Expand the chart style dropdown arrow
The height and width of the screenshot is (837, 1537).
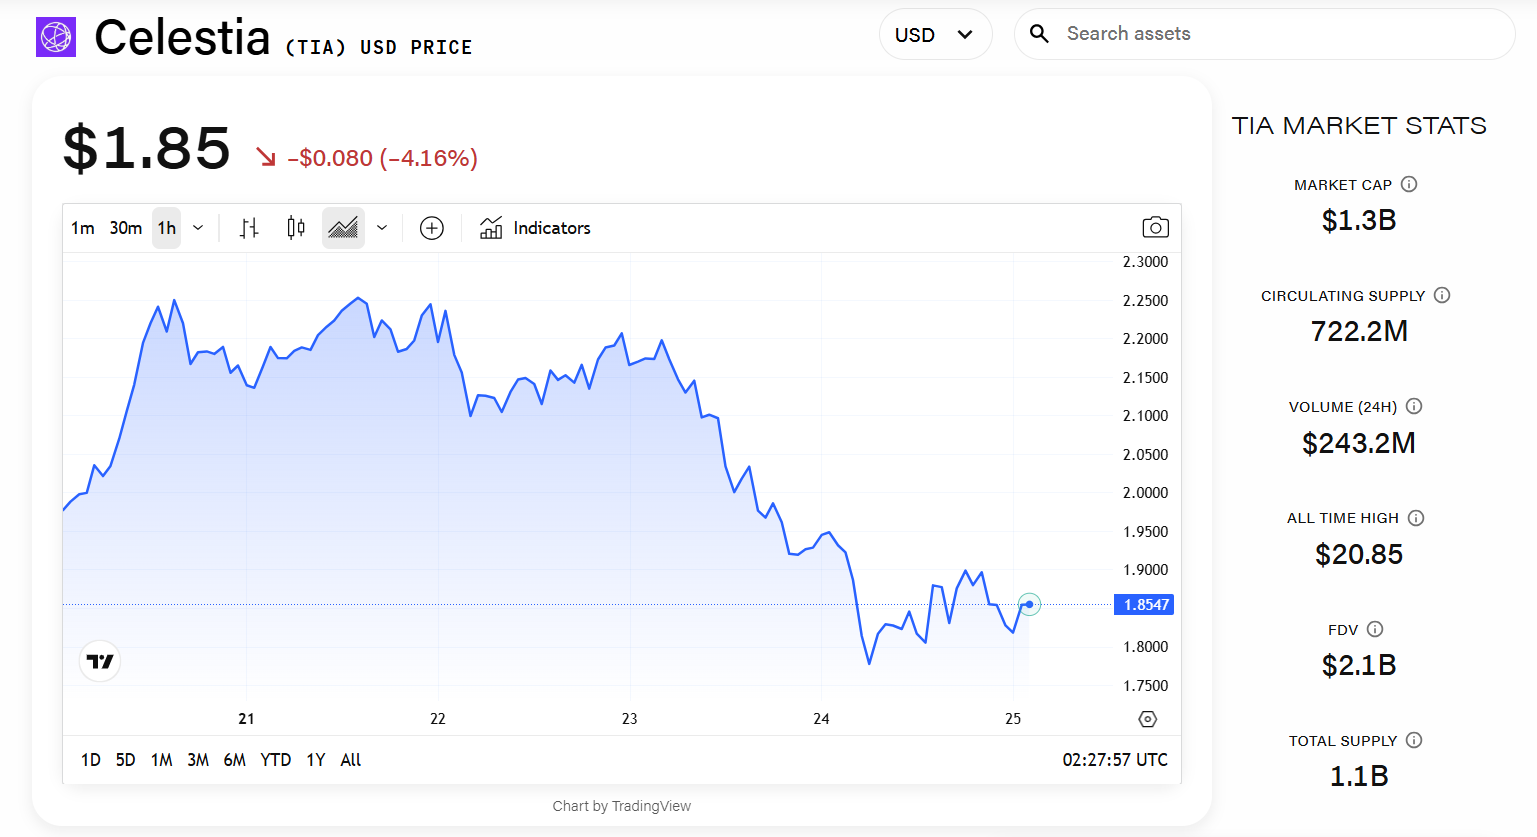(382, 228)
